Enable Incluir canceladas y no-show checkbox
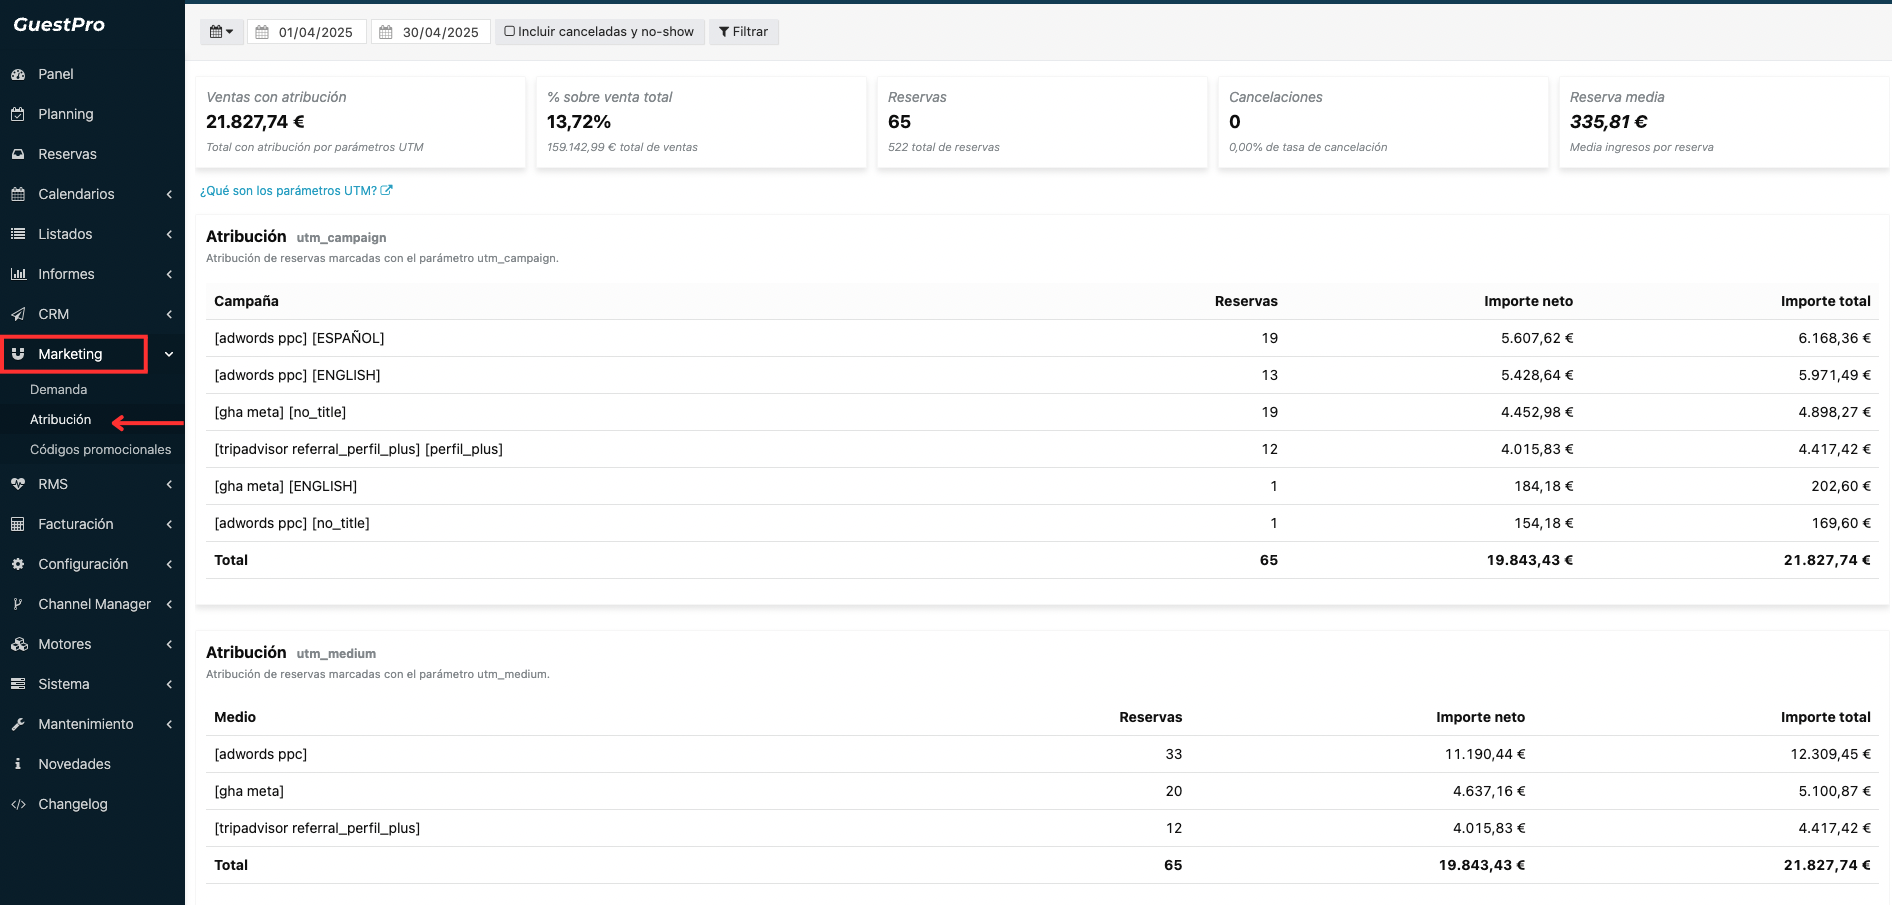The height and width of the screenshot is (905, 1892). tap(510, 32)
